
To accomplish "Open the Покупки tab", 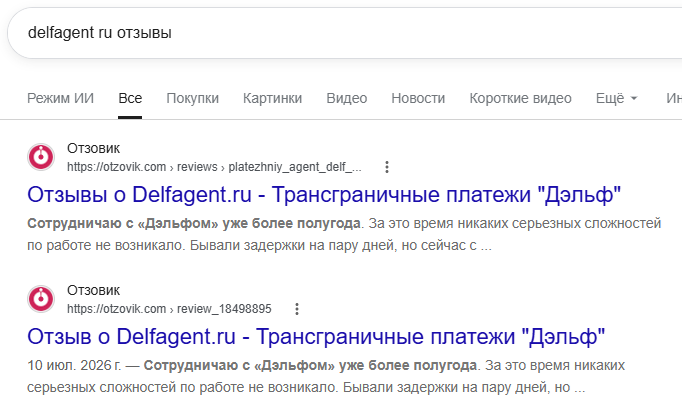I will (x=192, y=98).
